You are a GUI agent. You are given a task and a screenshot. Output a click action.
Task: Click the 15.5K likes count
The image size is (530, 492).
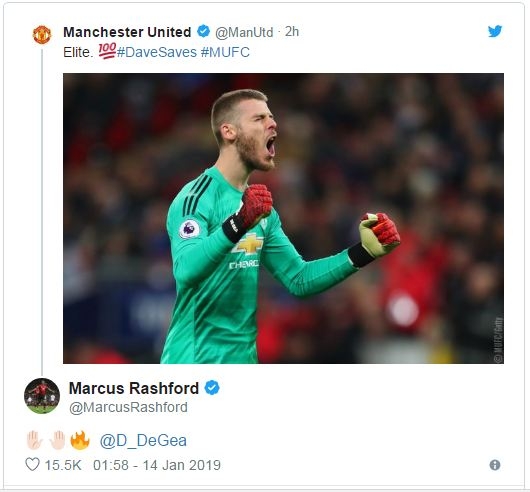63,465
